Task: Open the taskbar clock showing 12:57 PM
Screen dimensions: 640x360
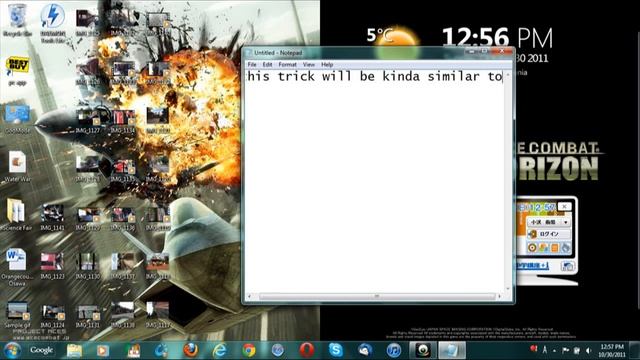Action: pos(611,350)
